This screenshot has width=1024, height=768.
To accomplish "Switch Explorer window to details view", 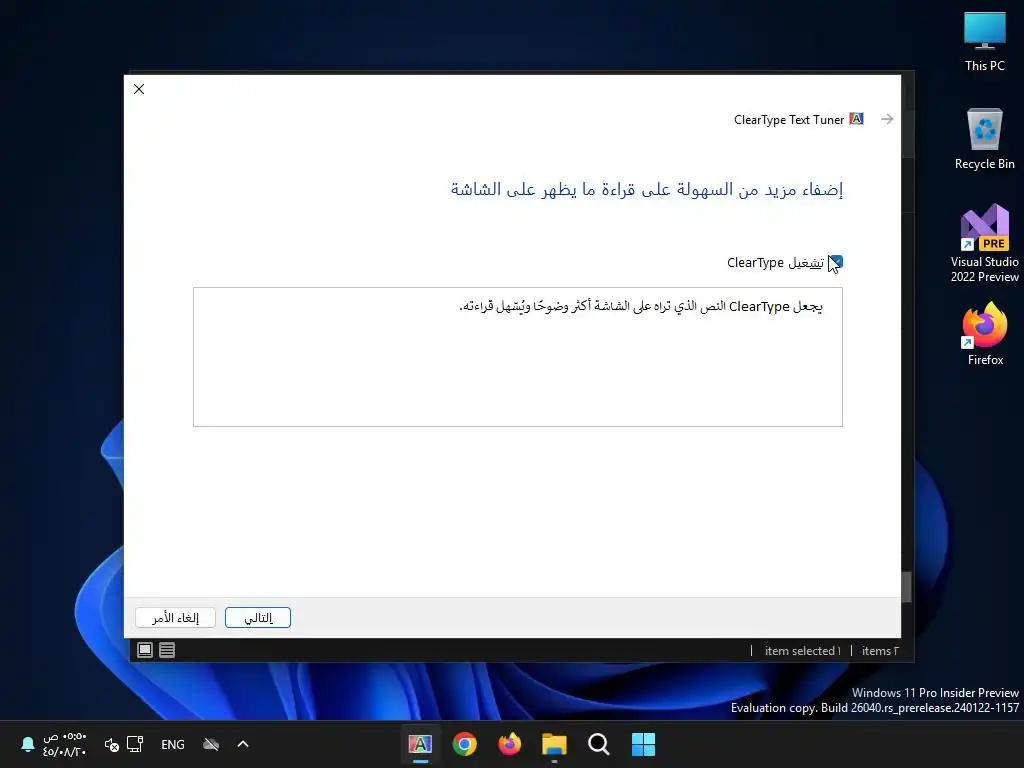I will click(167, 650).
